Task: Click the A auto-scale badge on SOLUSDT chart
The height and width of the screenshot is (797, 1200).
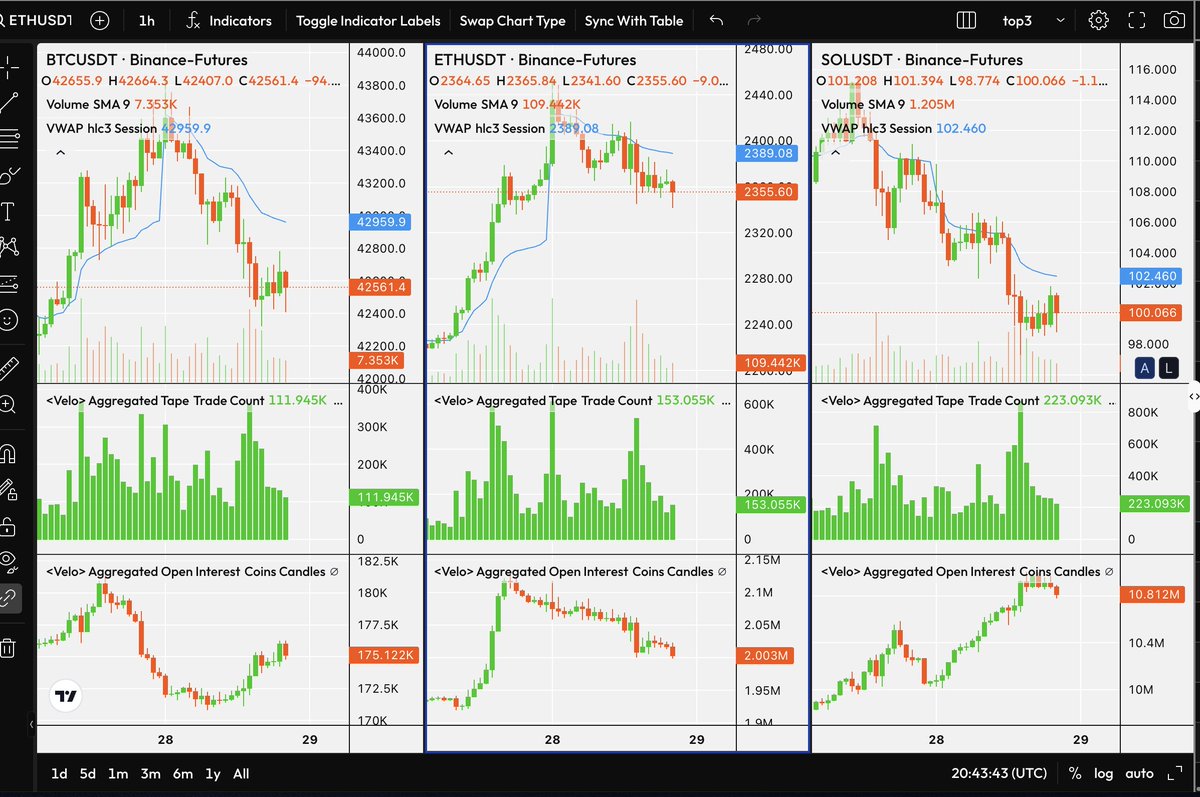Action: coord(1145,369)
